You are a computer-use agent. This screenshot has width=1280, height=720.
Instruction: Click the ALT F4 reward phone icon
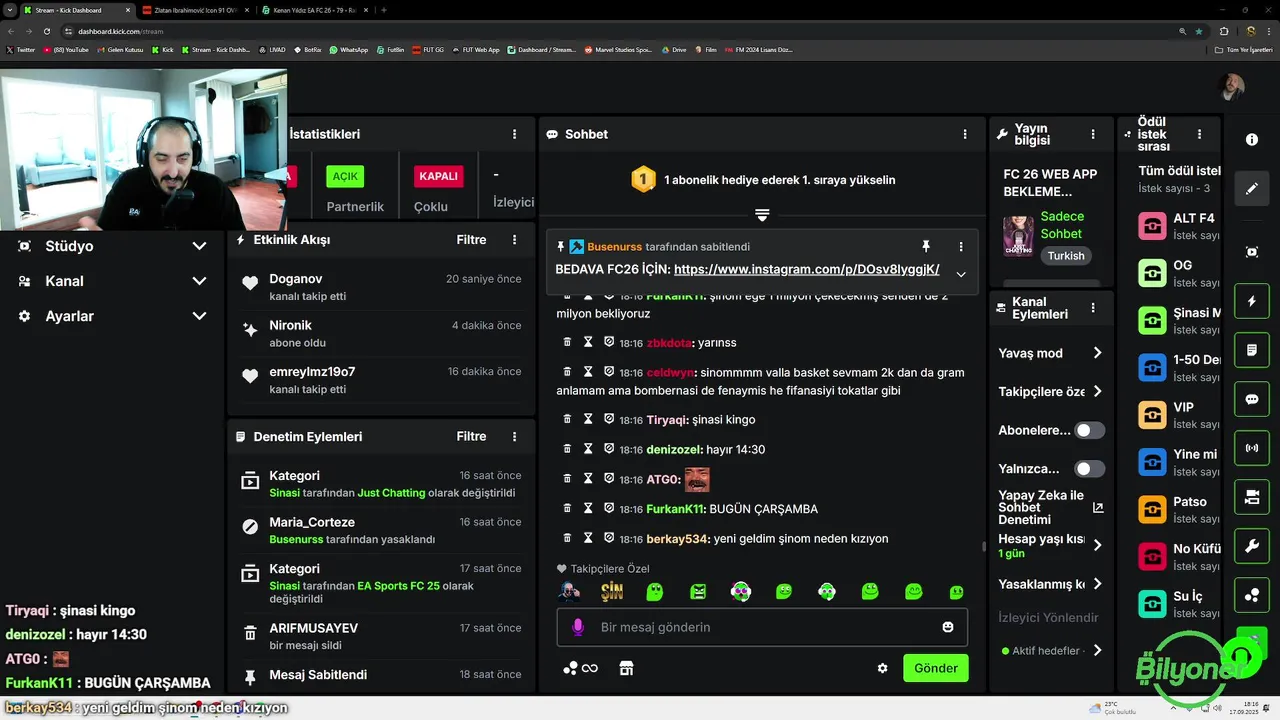click(x=1152, y=225)
